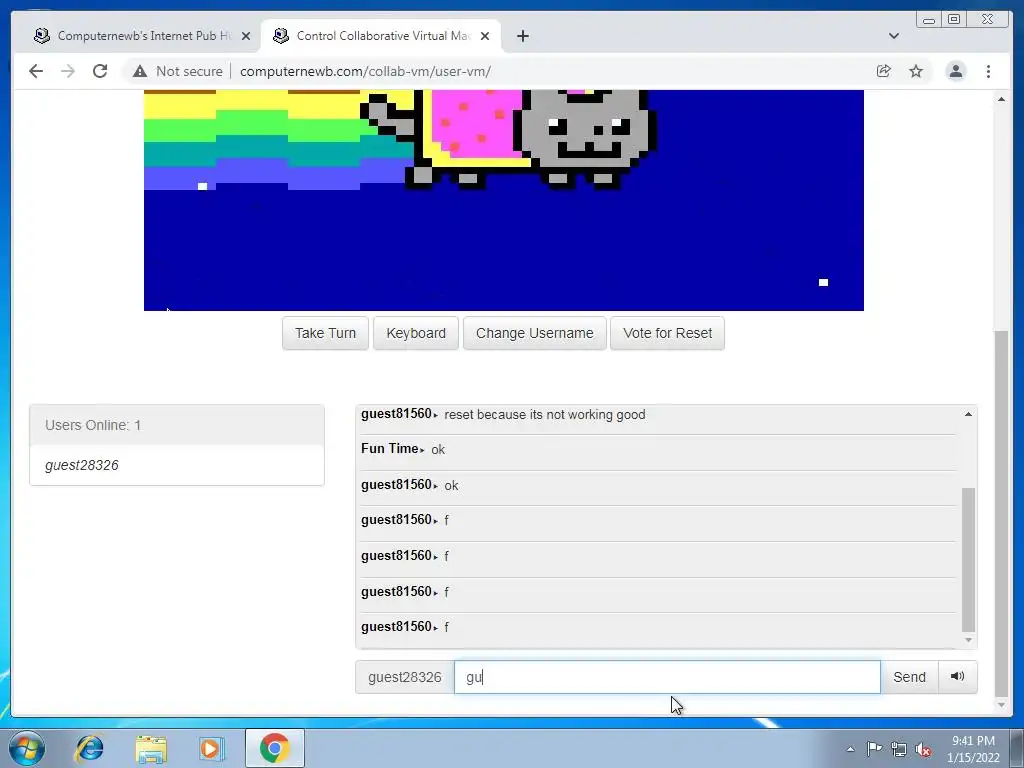1024x768 pixels.
Task: Expand the tab search chevron
Action: point(894,36)
